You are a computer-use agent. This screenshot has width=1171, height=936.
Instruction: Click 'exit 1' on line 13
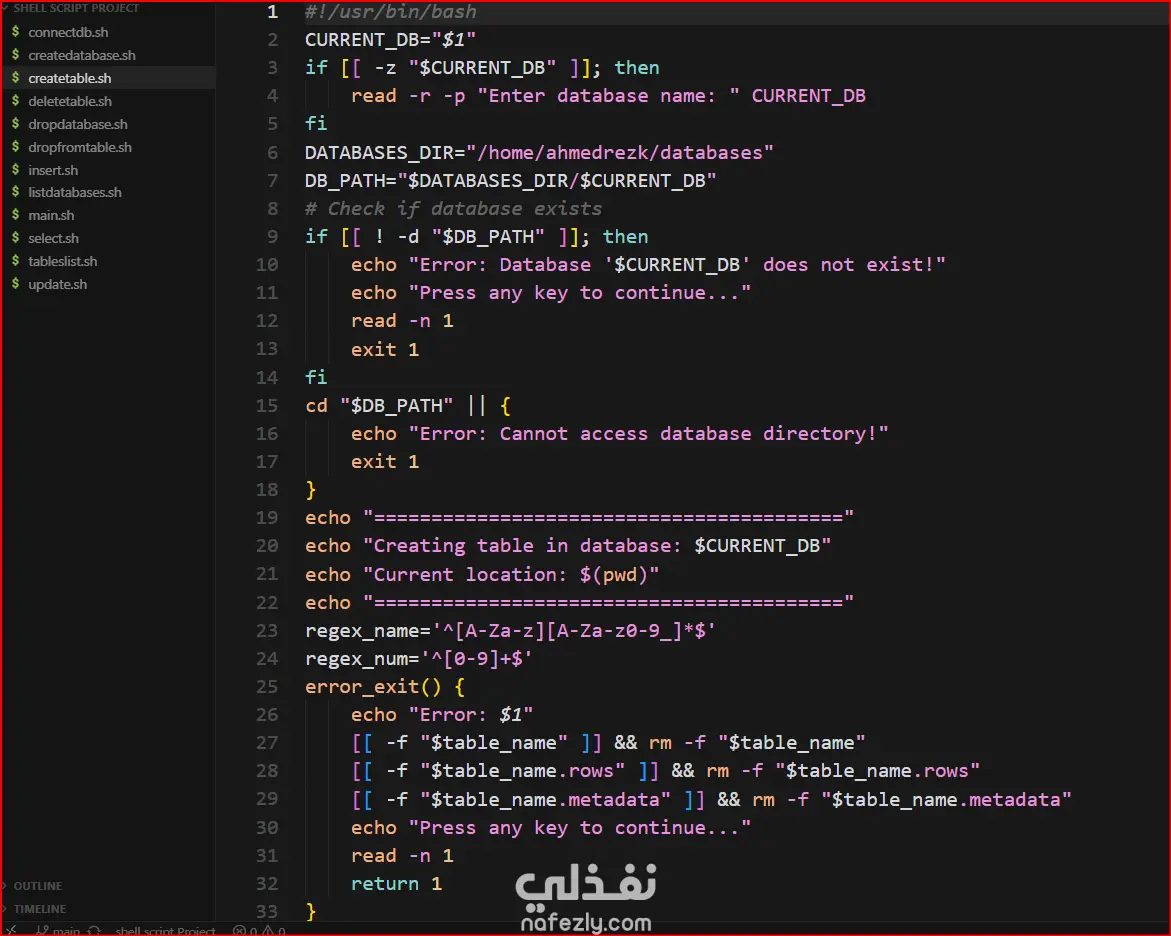click(x=385, y=350)
